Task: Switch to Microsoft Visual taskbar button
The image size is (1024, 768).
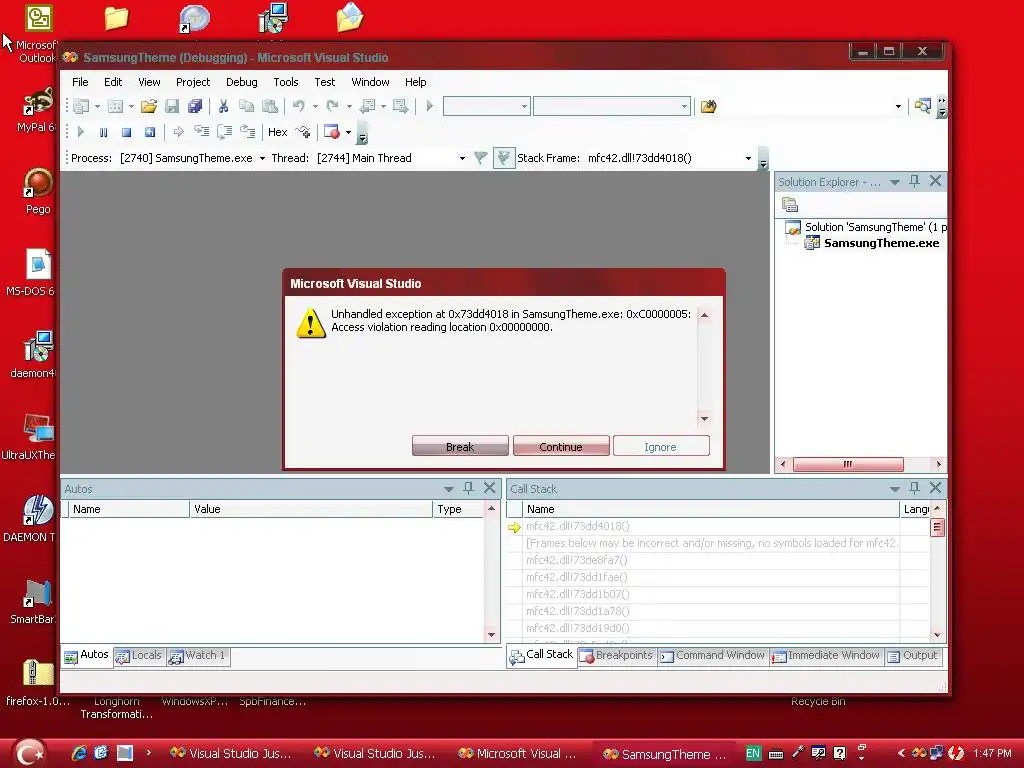Action: 517,754
